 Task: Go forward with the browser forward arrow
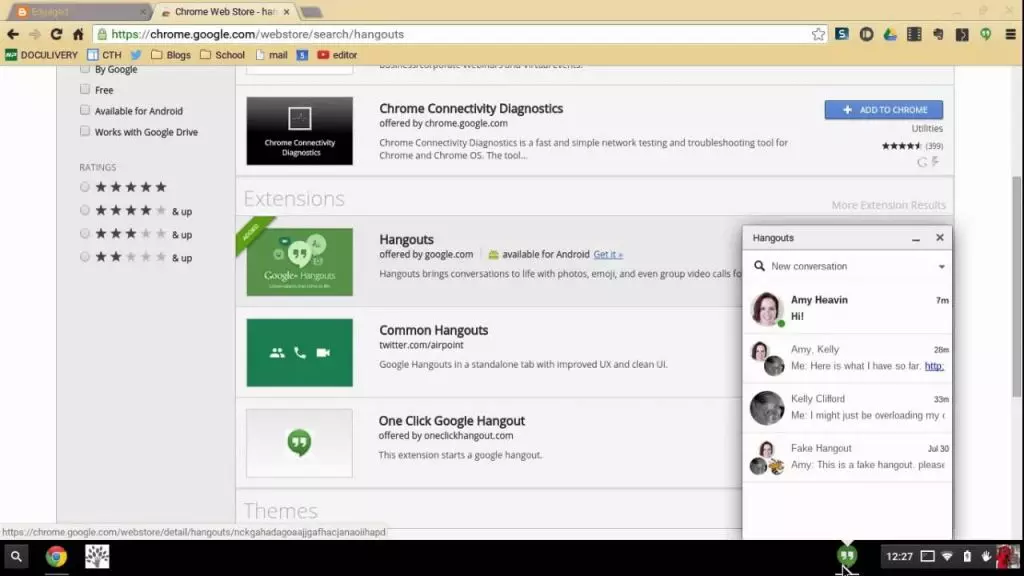point(35,34)
